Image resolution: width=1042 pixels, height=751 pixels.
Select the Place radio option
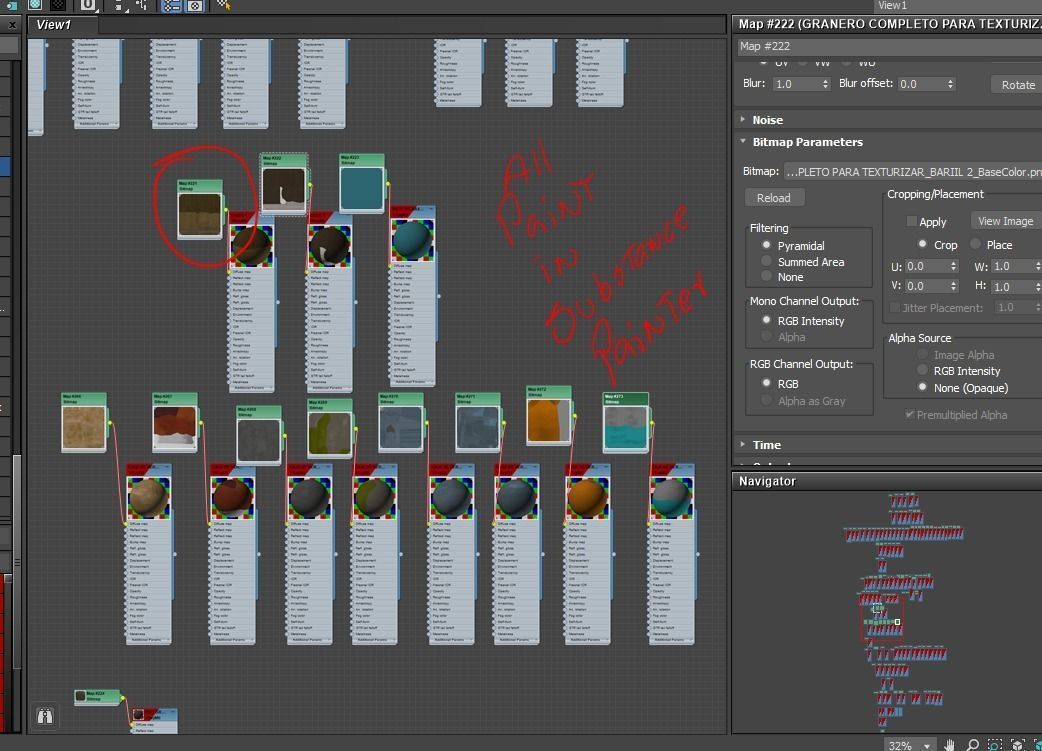[x=976, y=245]
